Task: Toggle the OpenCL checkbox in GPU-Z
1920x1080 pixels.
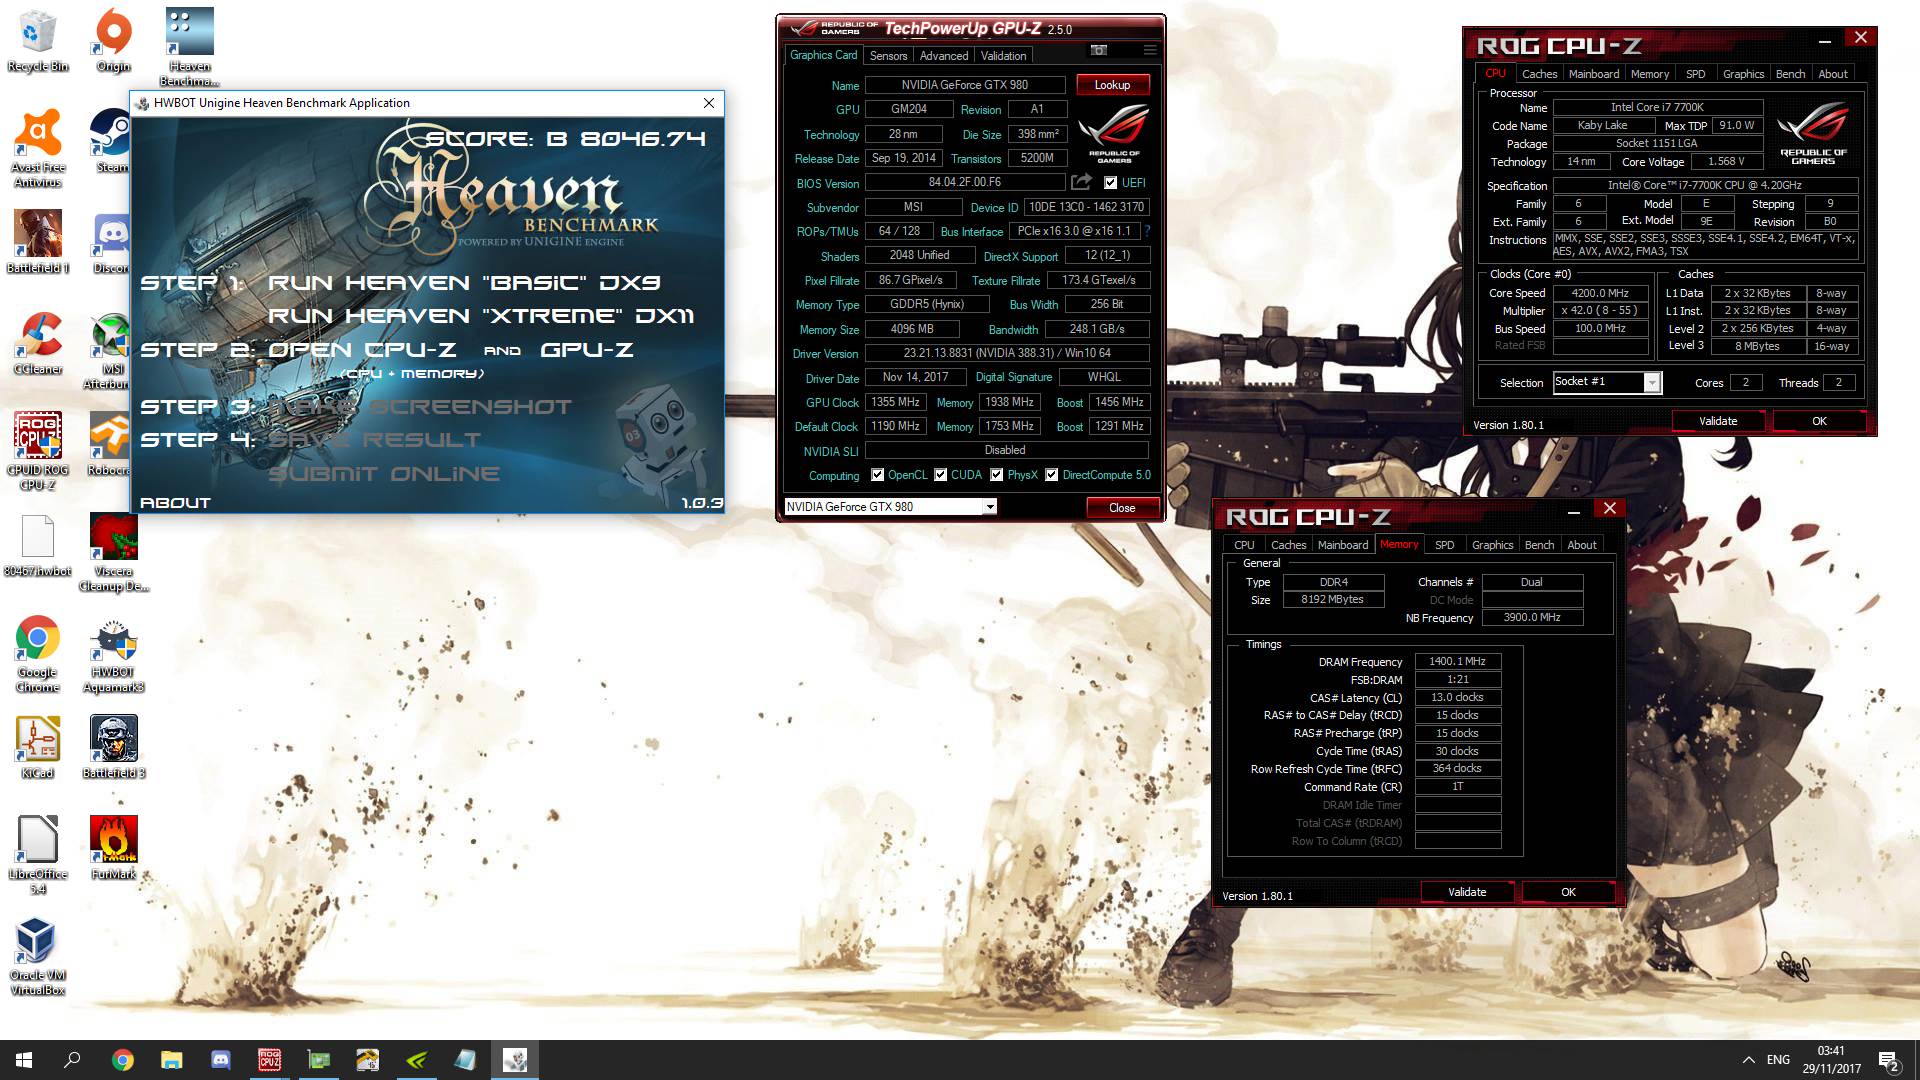Action: point(877,475)
